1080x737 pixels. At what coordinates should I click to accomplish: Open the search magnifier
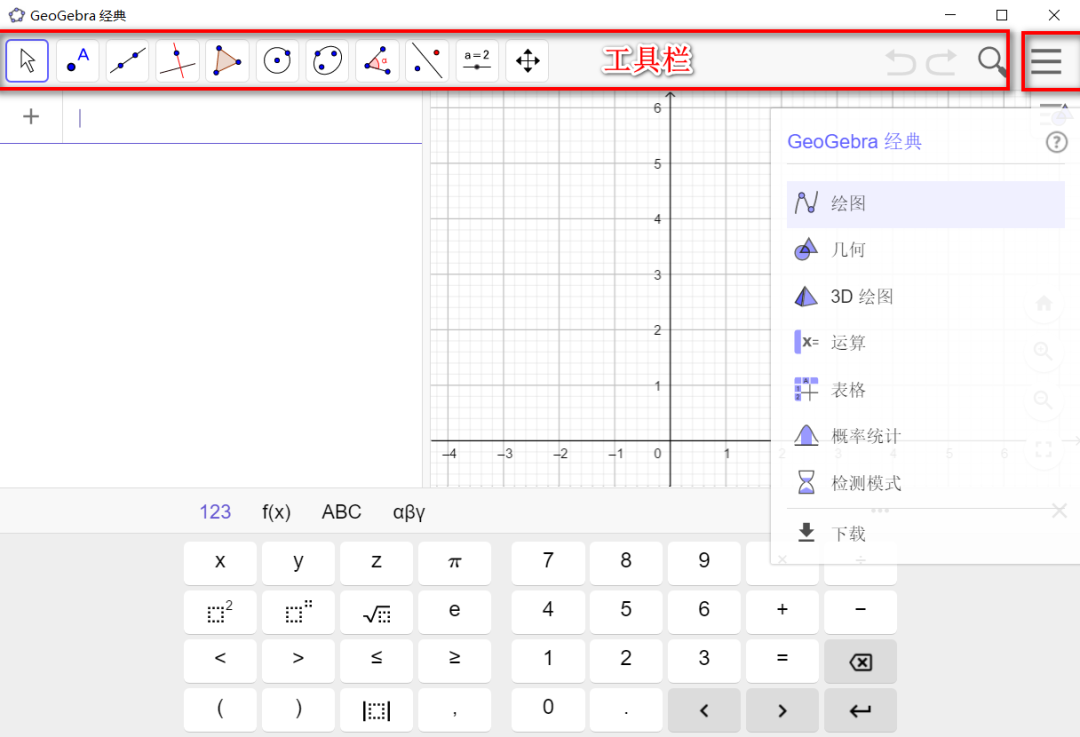(x=992, y=61)
